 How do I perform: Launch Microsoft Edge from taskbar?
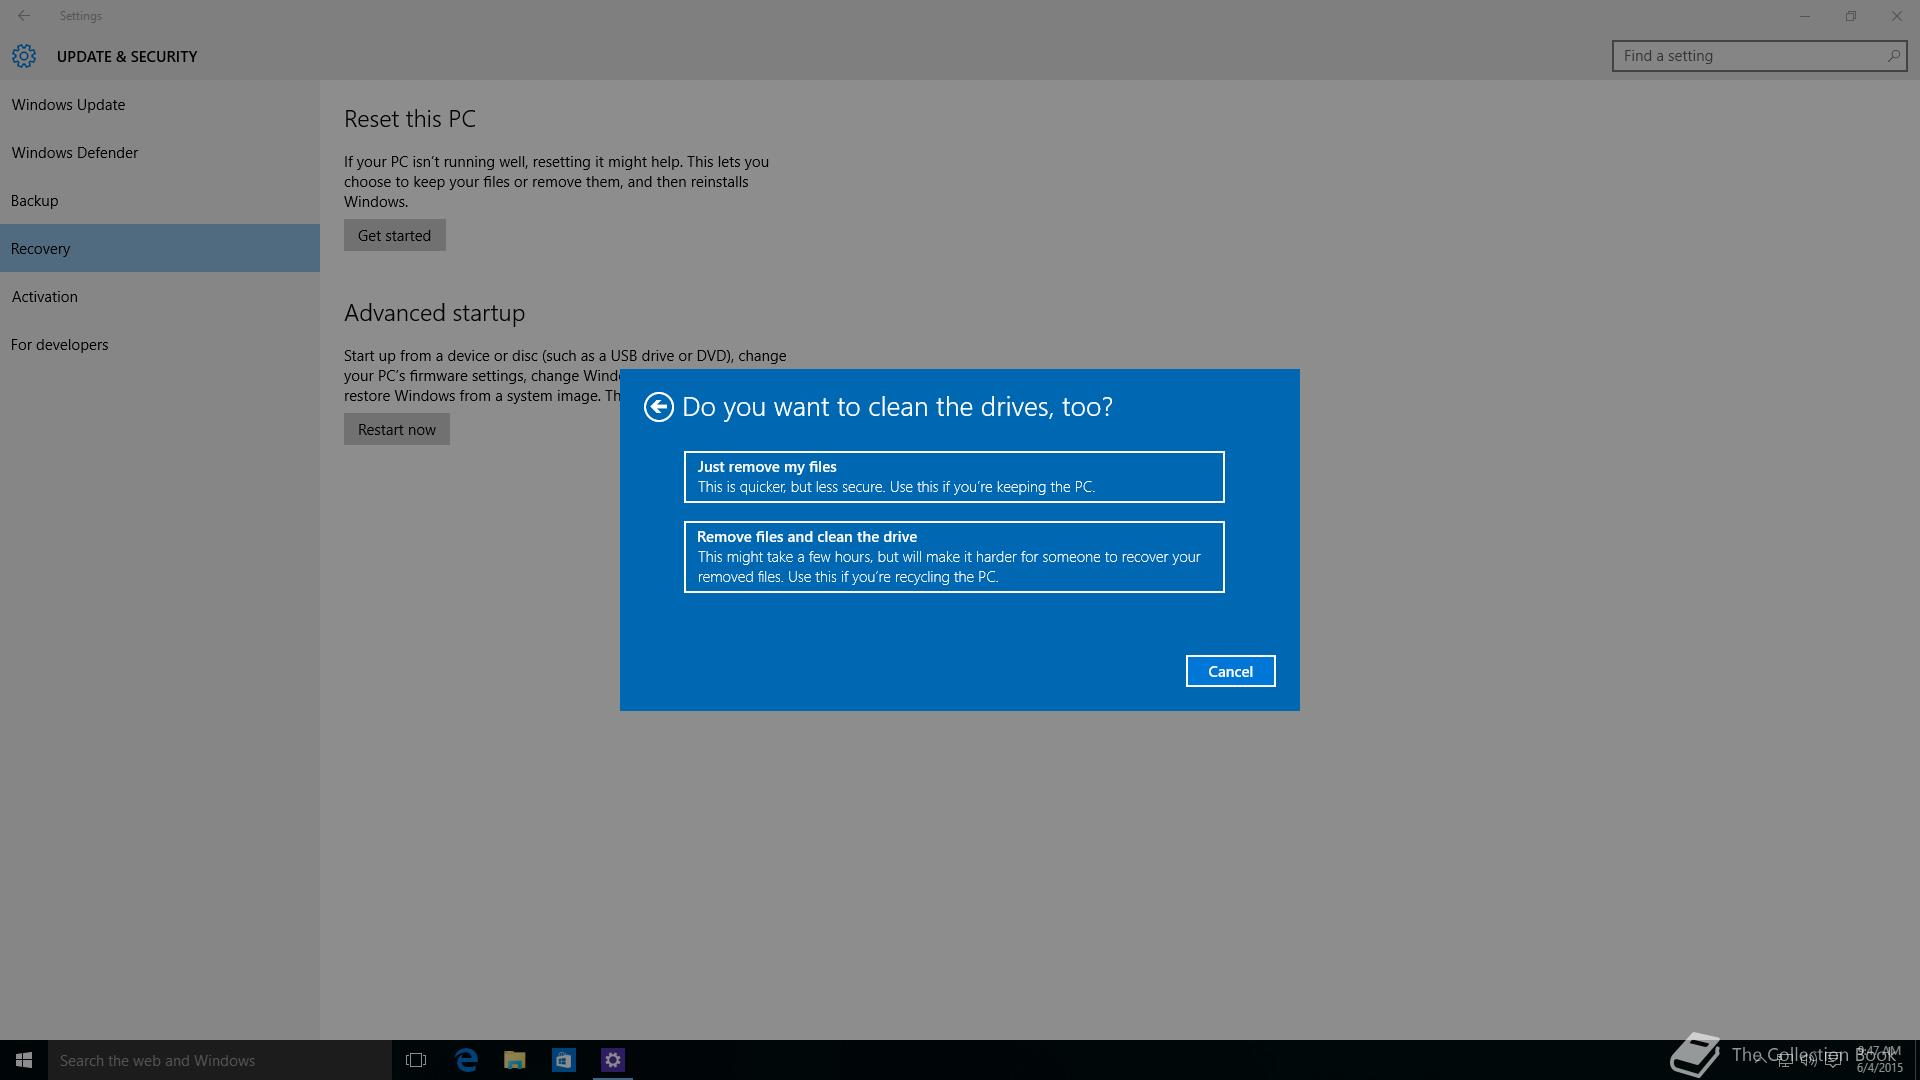pos(466,1060)
